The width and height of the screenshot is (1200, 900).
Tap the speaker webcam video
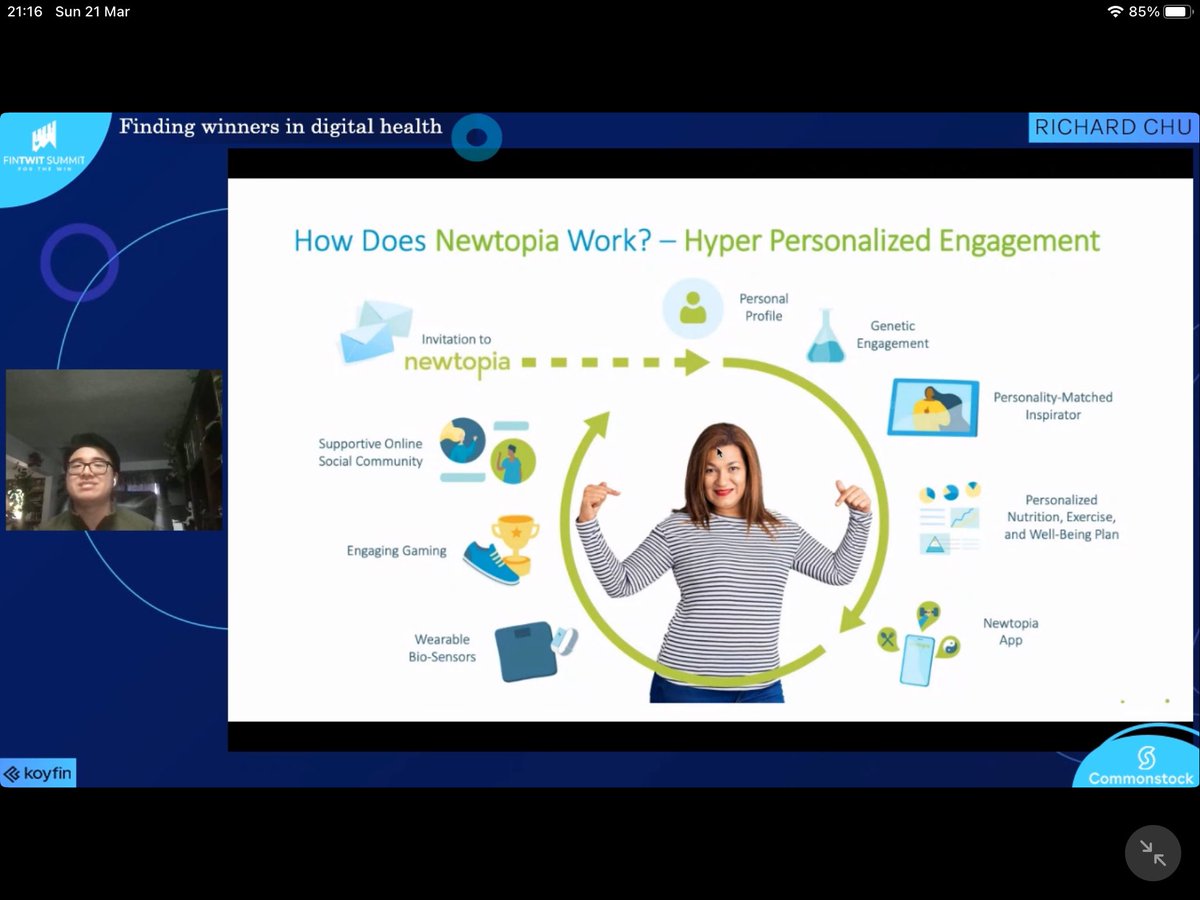(x=114, y=450)
